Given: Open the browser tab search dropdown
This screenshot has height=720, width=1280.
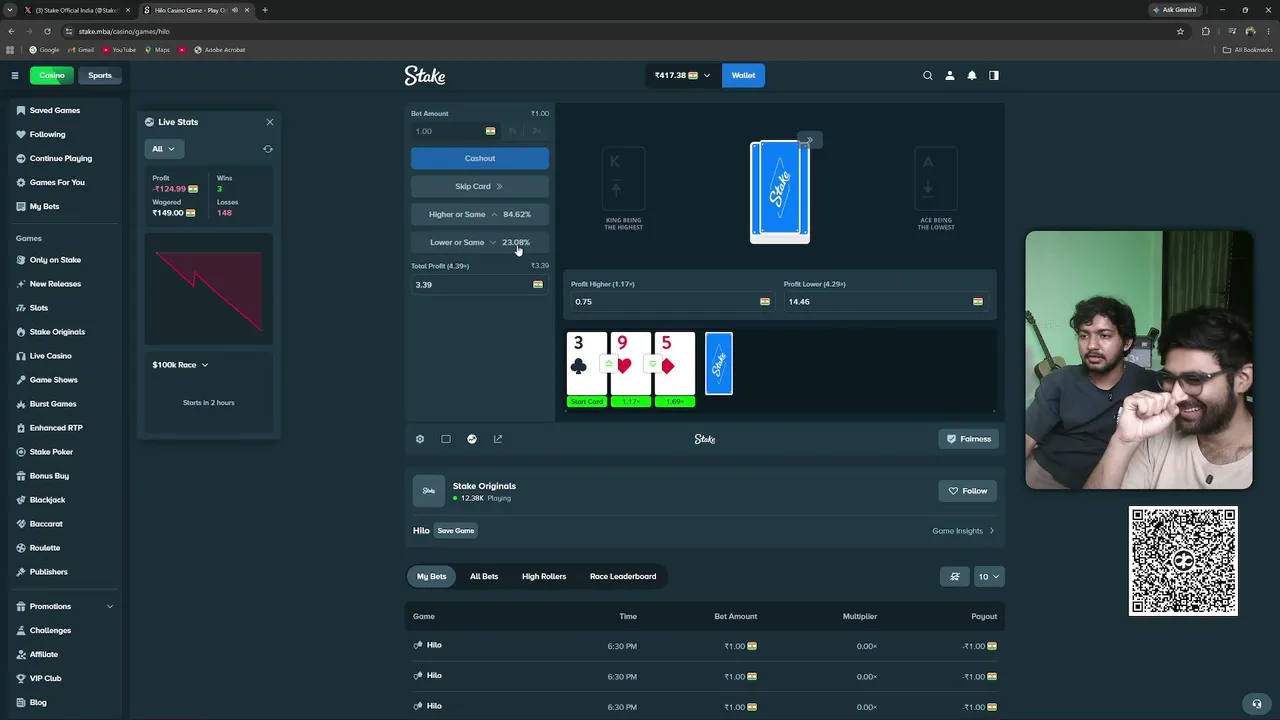Looking at the screenshot, I should point(10,10).
